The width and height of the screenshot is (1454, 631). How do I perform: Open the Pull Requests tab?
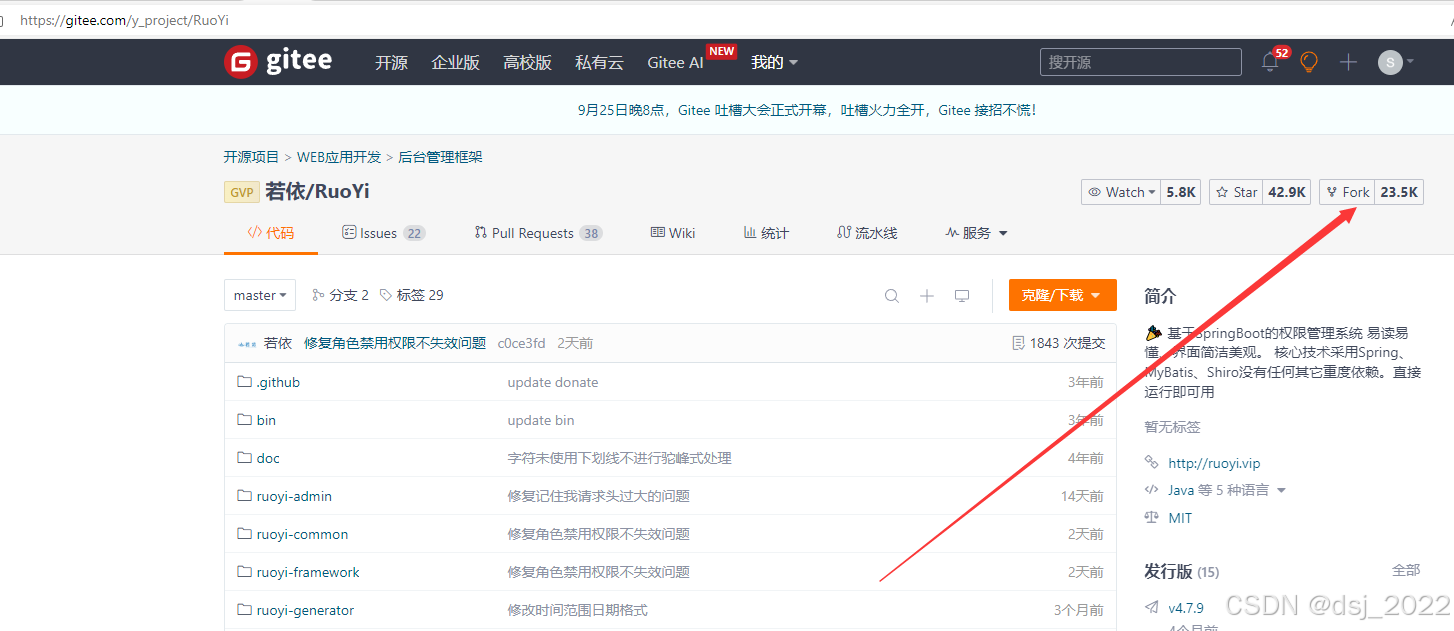538,233
